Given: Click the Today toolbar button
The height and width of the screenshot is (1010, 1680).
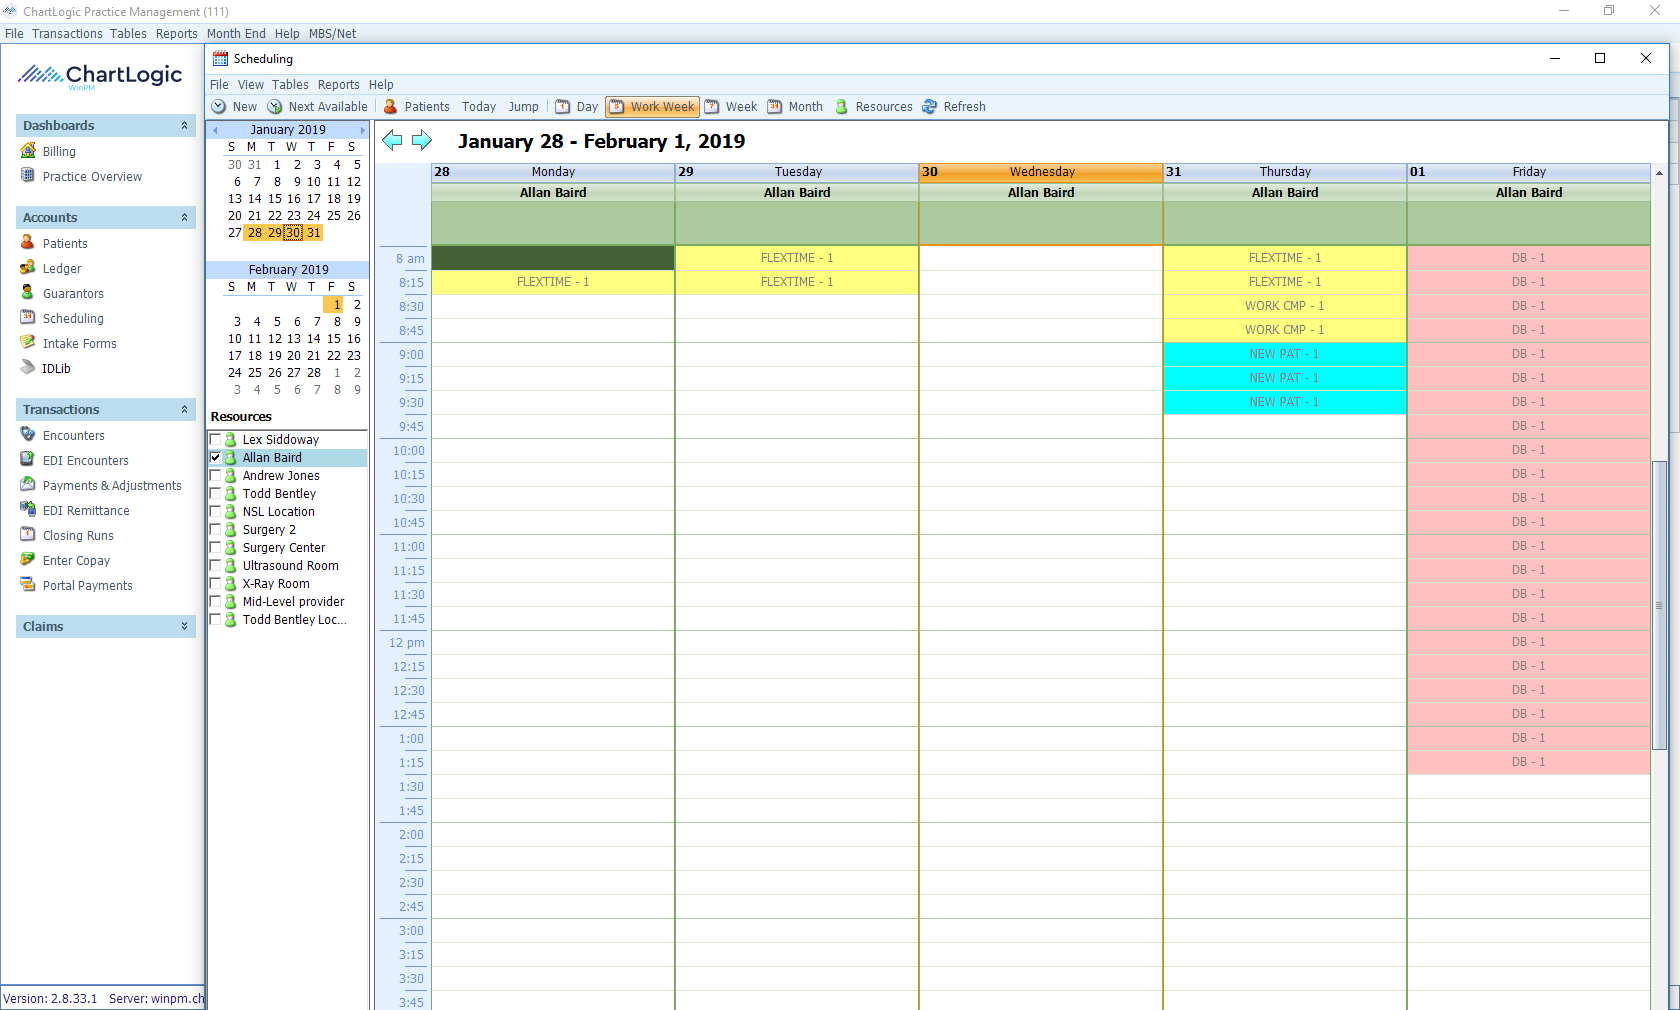Looking at the screenshot, I should point(479,107).
